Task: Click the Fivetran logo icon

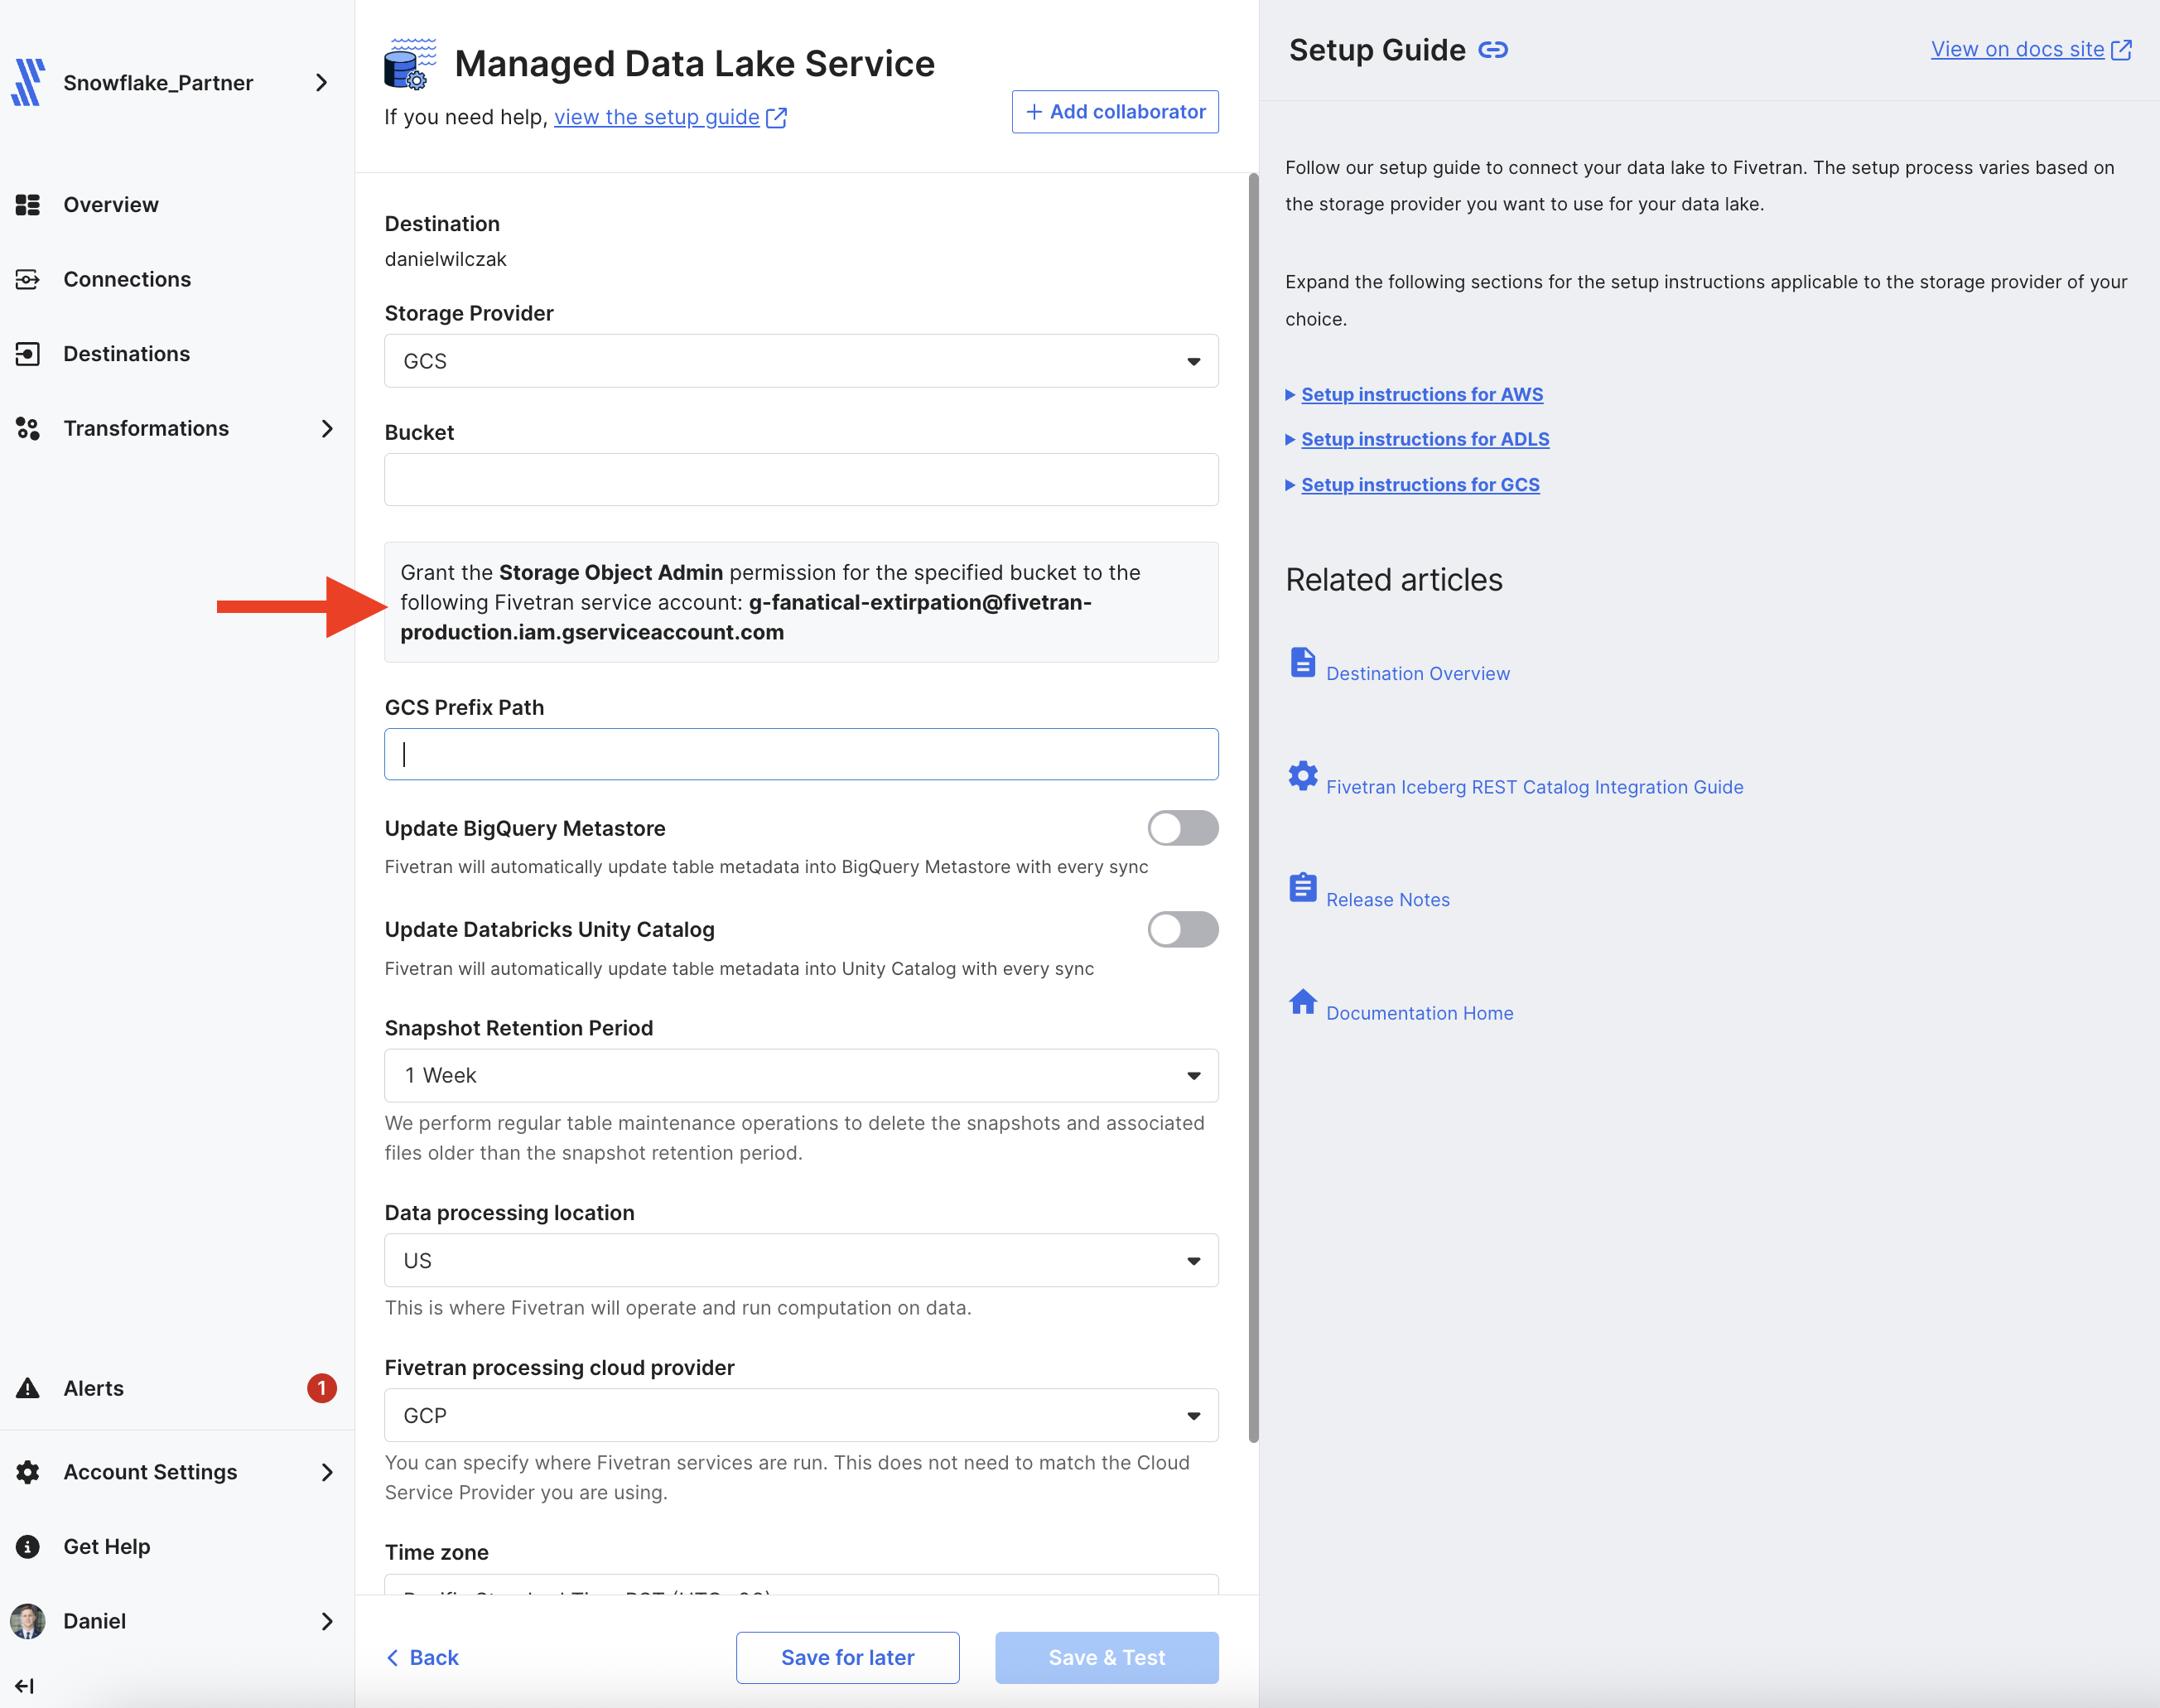Action: point(28,82)
